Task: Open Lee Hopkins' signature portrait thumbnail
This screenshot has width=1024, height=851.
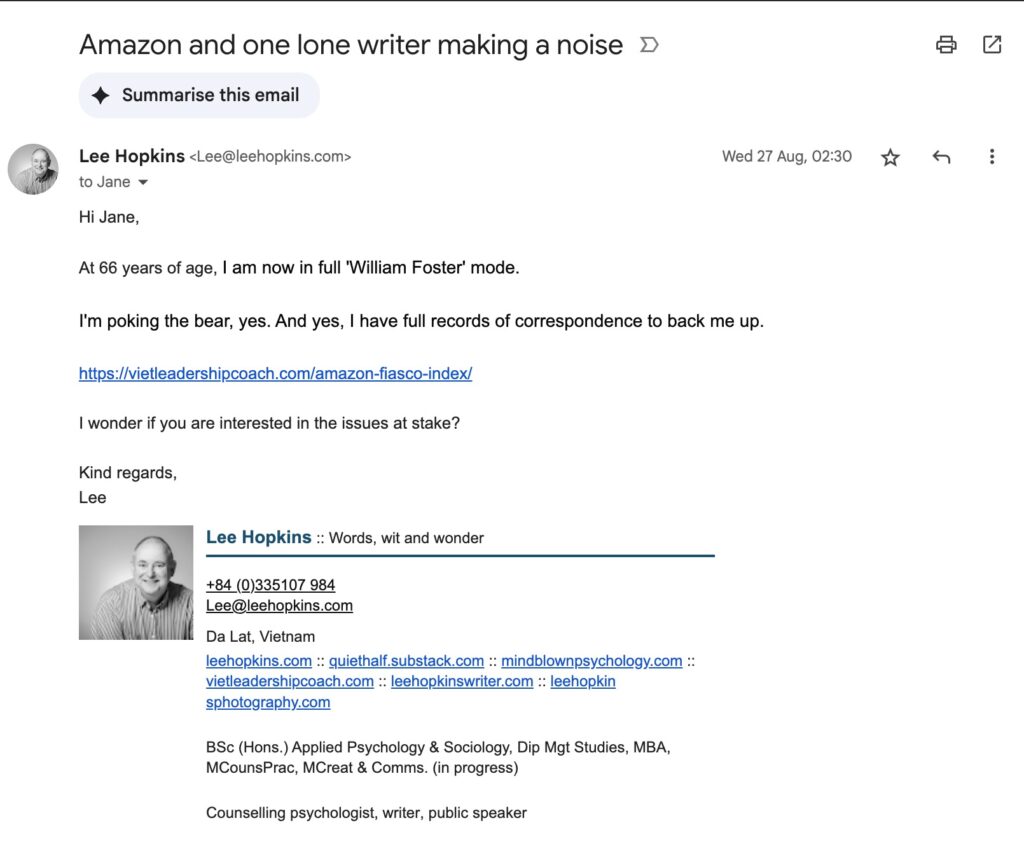Action: 136,581
